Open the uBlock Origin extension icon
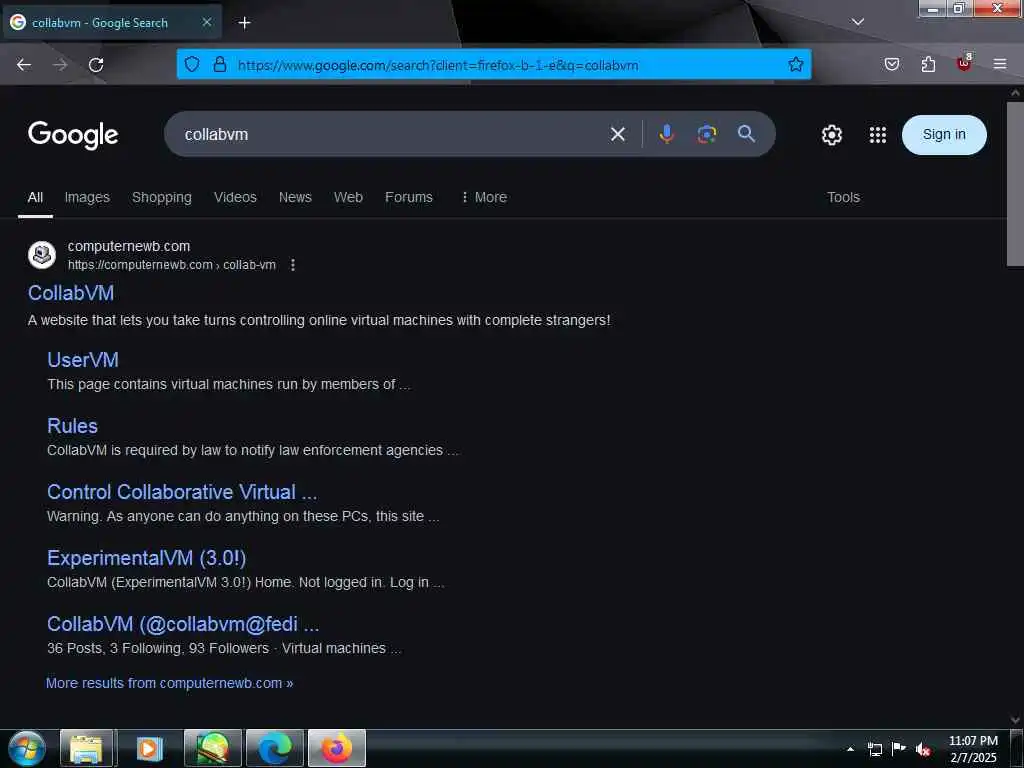1024x768 pixels. pos(964,63)
